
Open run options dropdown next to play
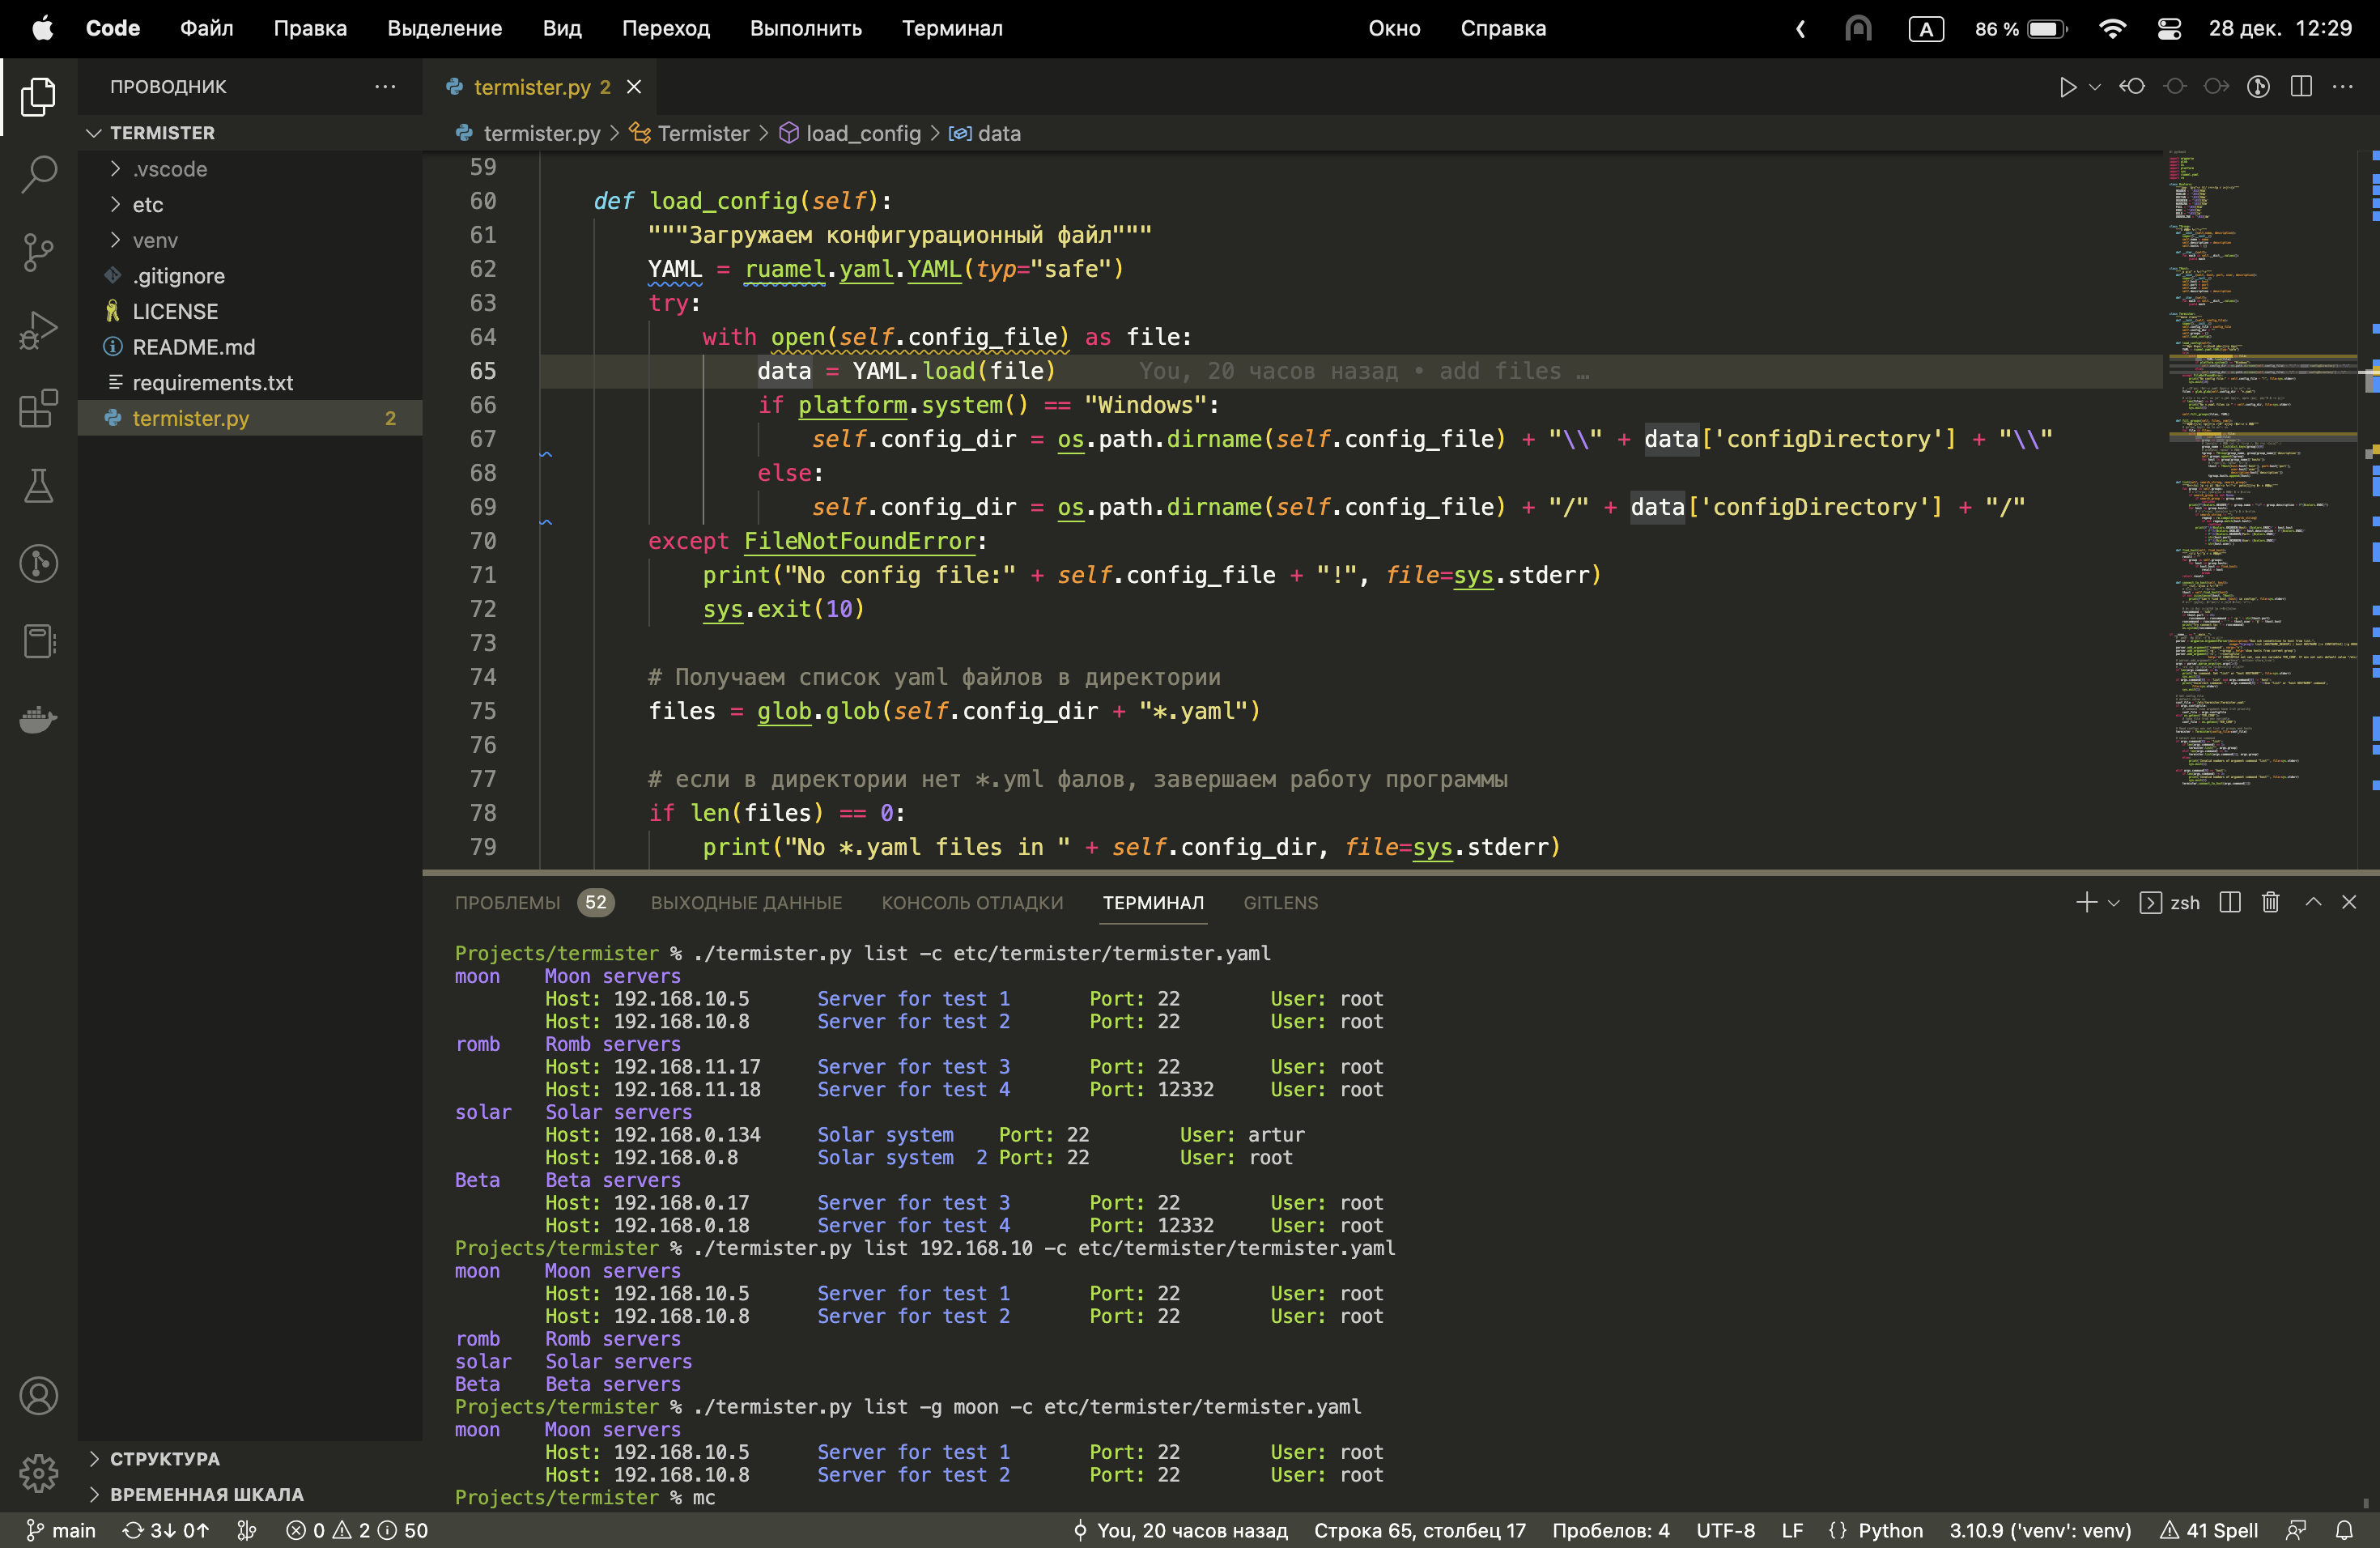tap(2095, 87)
